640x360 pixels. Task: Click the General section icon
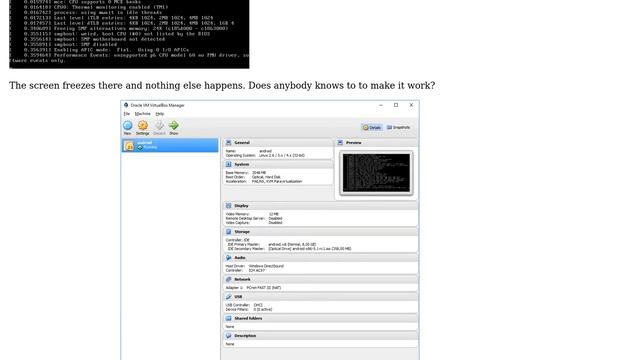tap(229, 142)
